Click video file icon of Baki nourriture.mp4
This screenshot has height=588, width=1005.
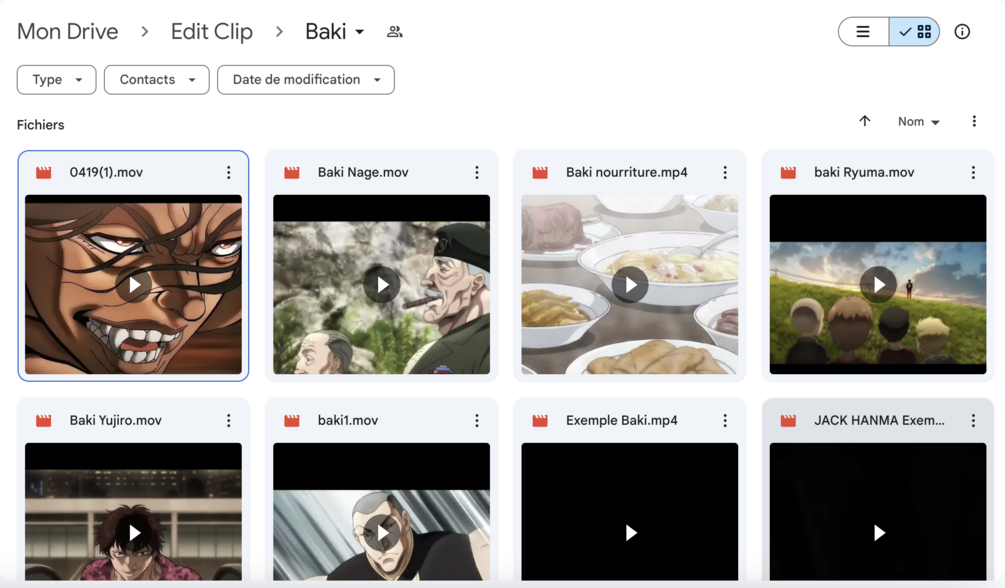pyautogui.click(x=540, y=172)
